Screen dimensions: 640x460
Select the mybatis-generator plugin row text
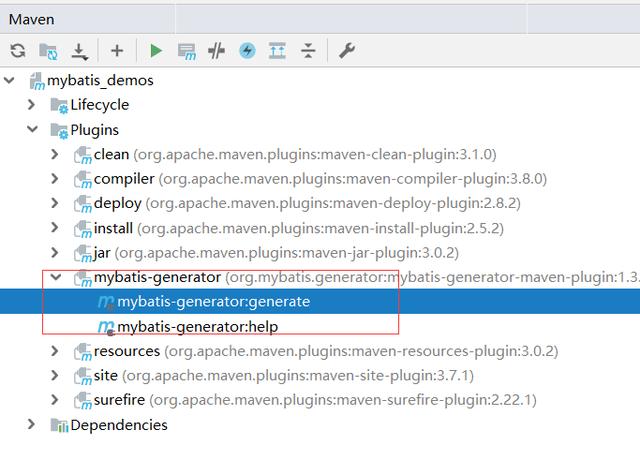[x=367, y=277]
